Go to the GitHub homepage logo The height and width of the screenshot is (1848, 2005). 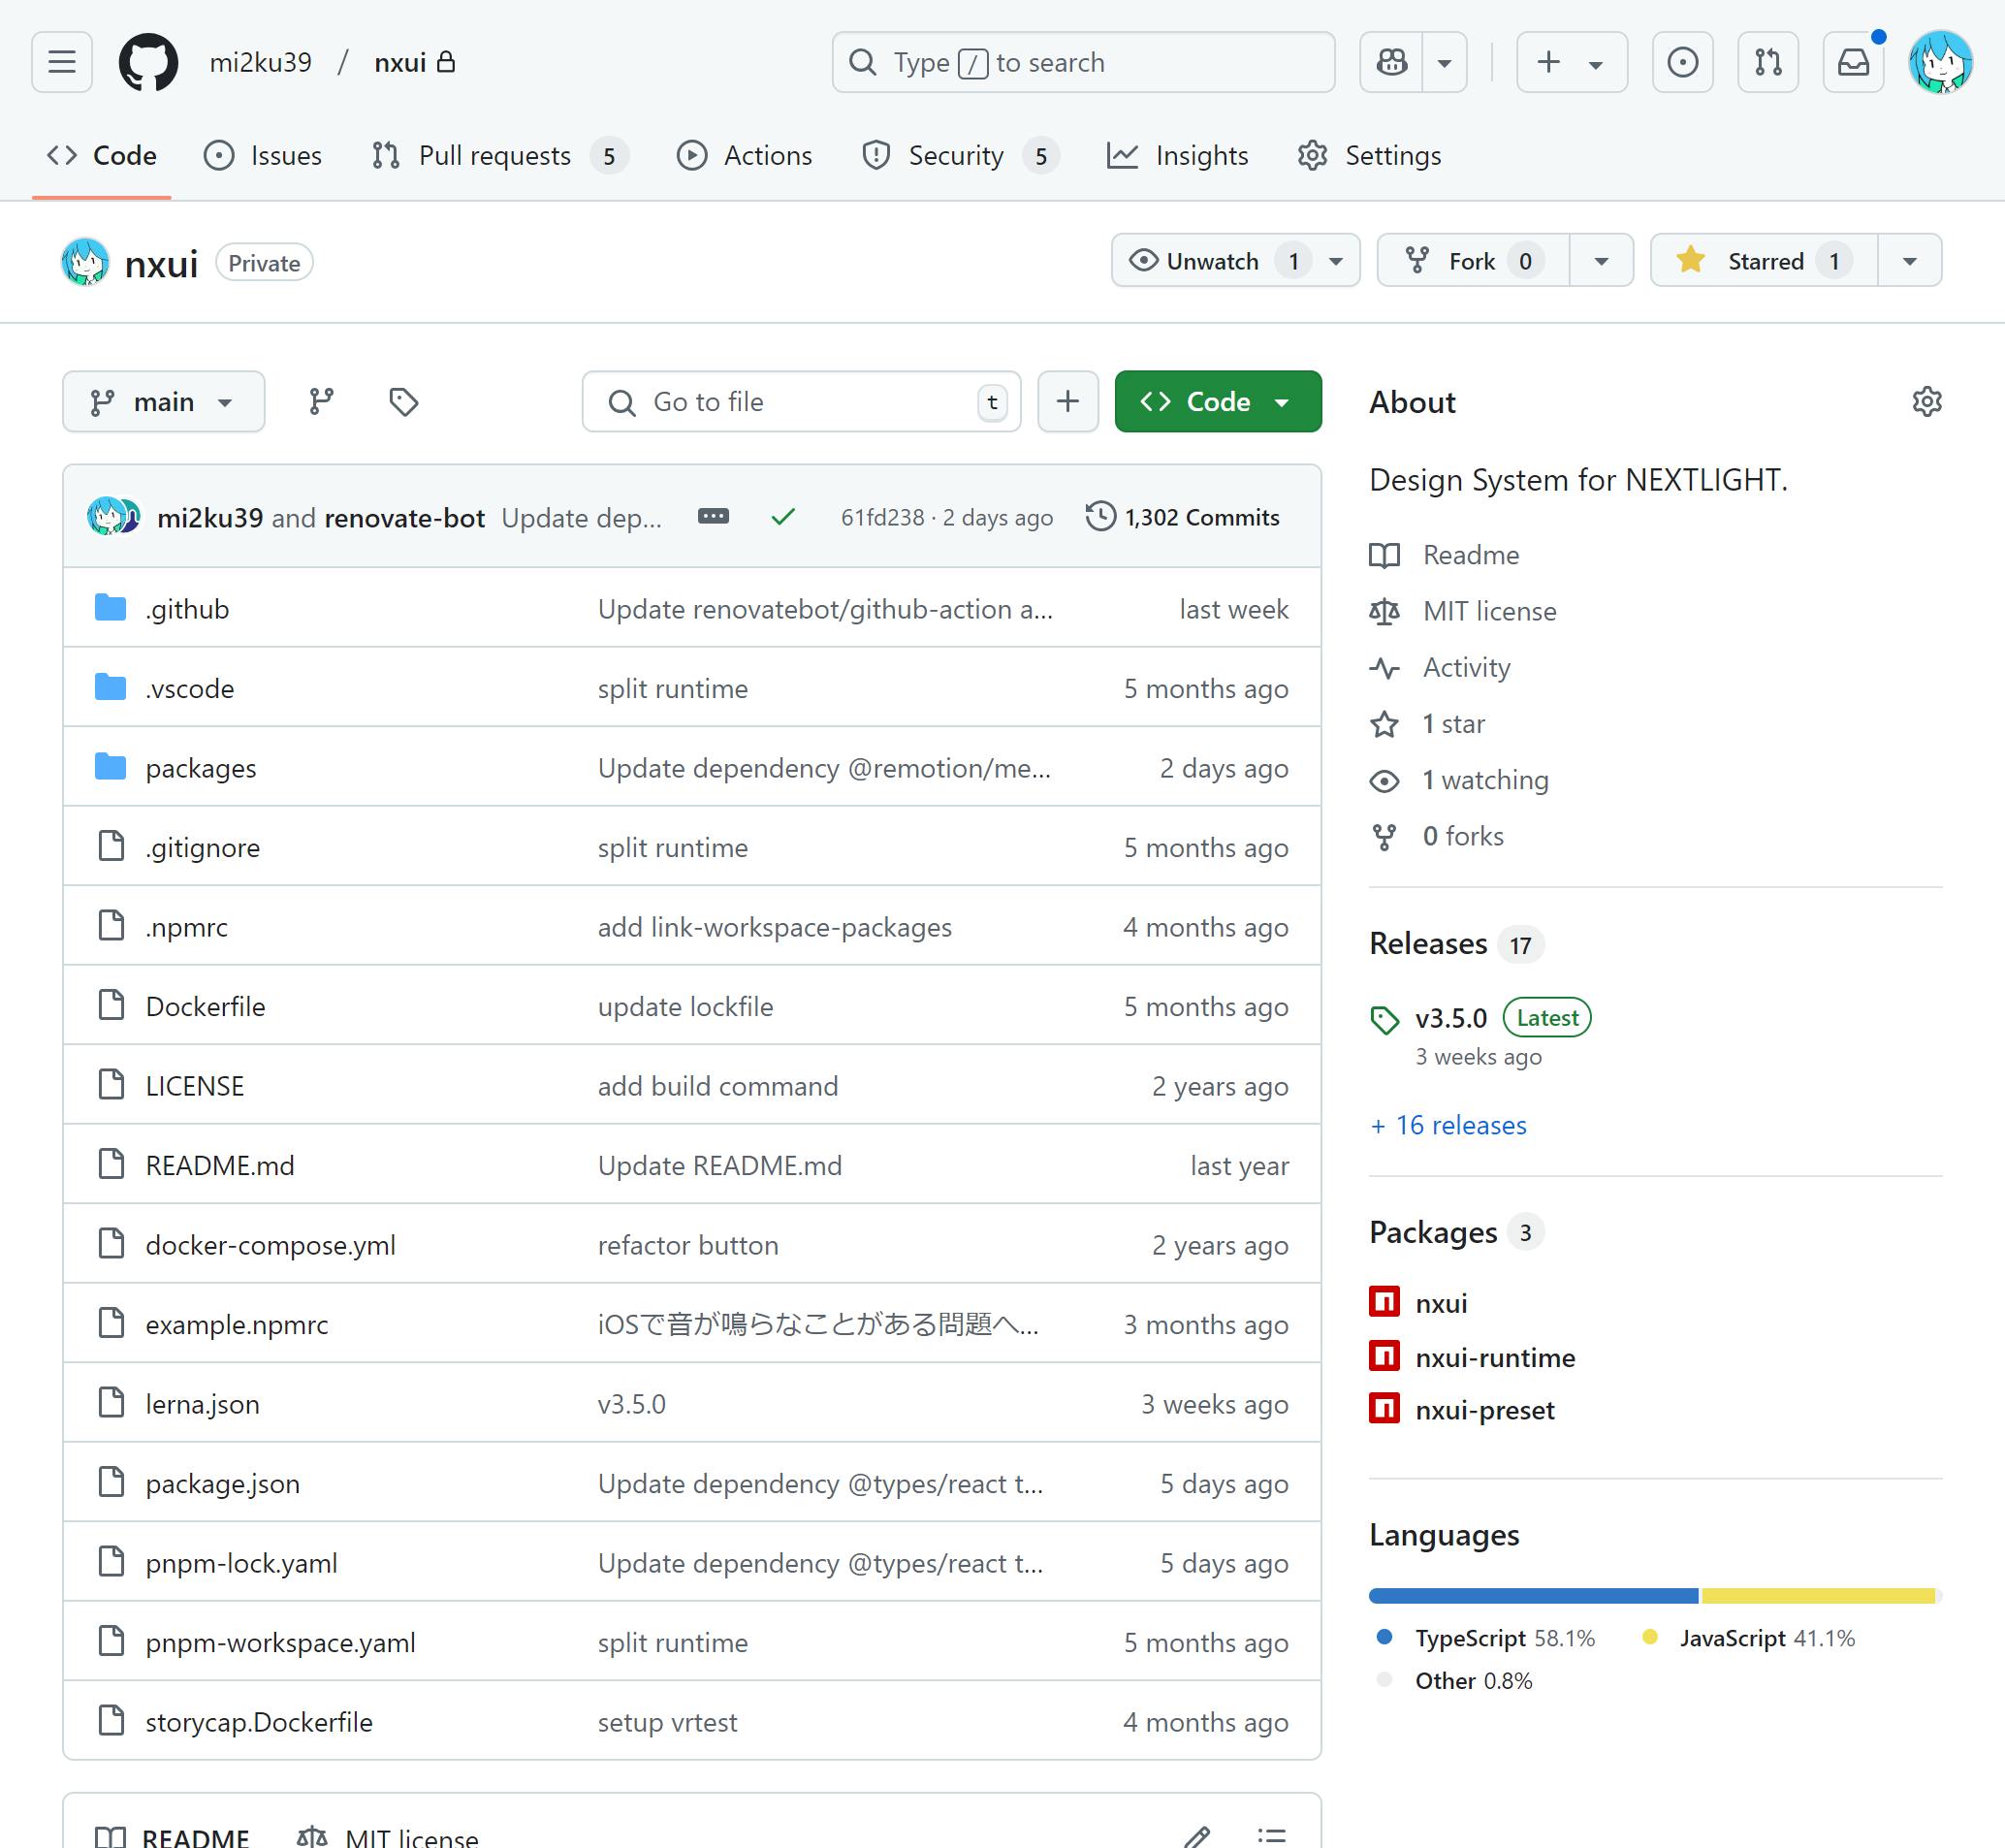(148, 62)
